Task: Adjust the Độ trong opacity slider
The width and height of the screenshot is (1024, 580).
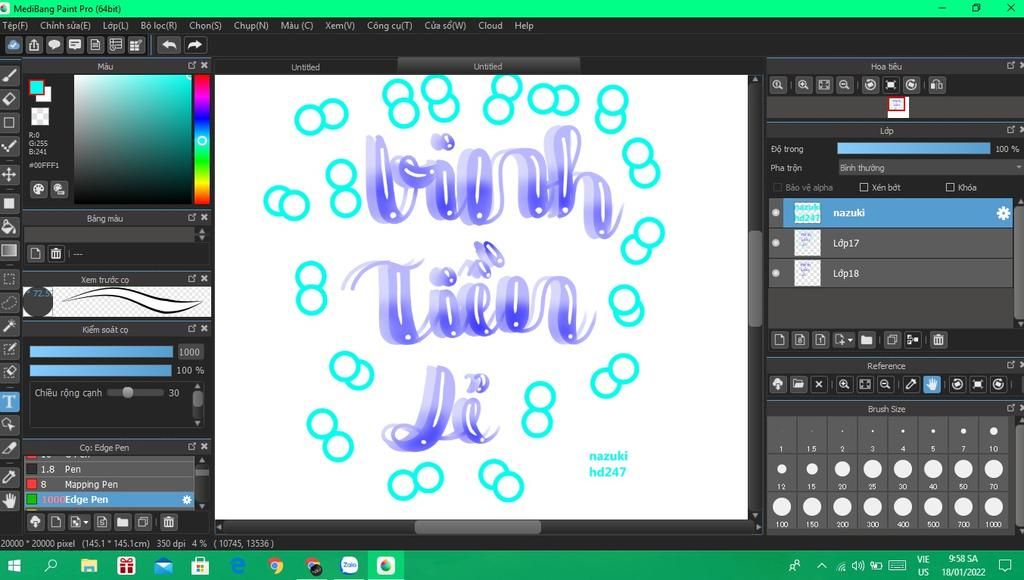Action: click(x=913, y=149)
